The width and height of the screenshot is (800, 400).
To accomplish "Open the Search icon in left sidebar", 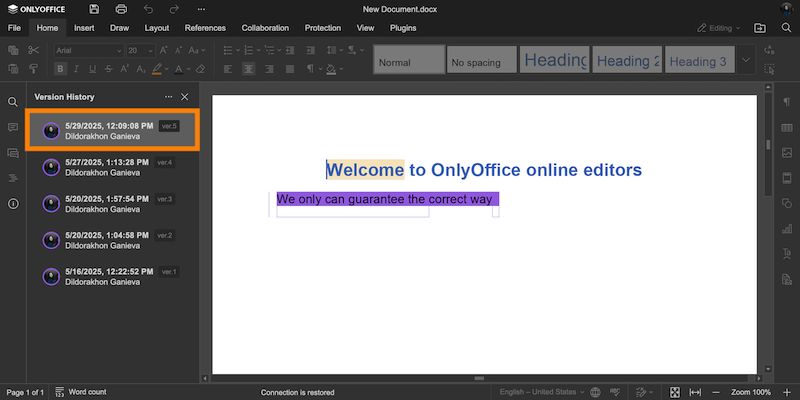I will pos(13,102).
